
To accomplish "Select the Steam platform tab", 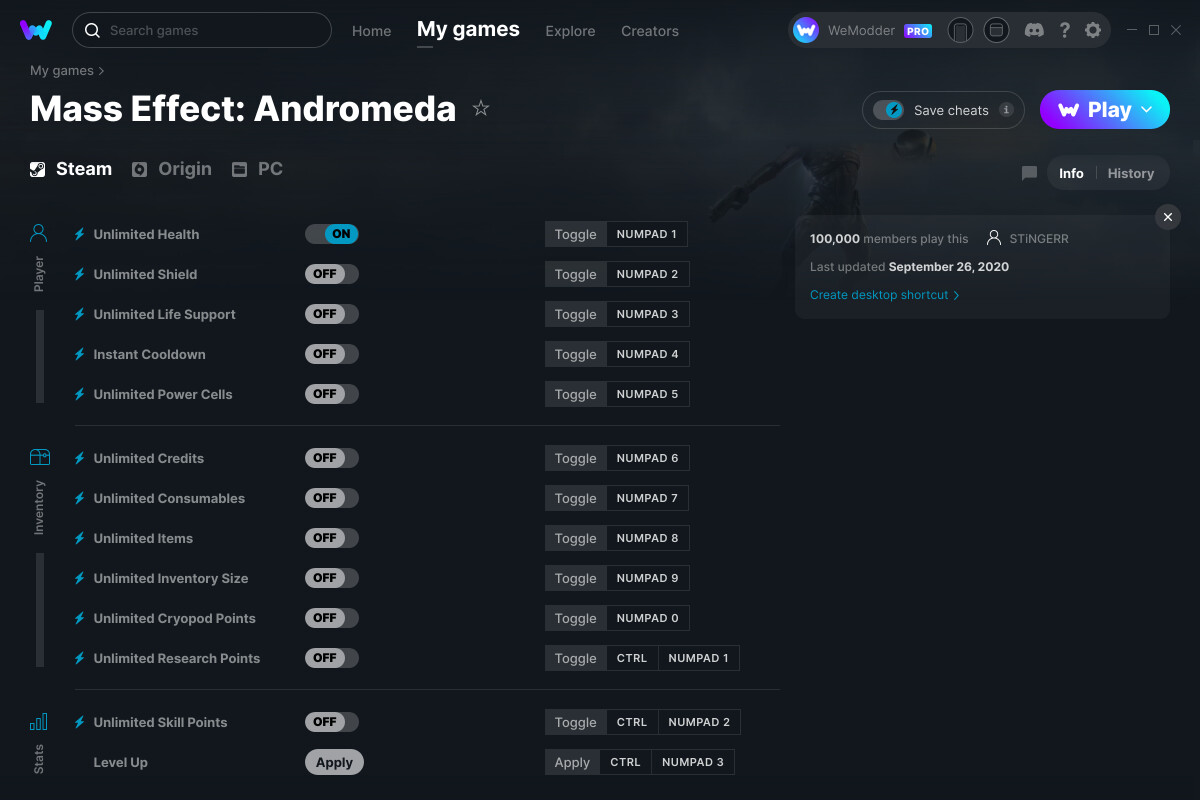I will point(71,169).
